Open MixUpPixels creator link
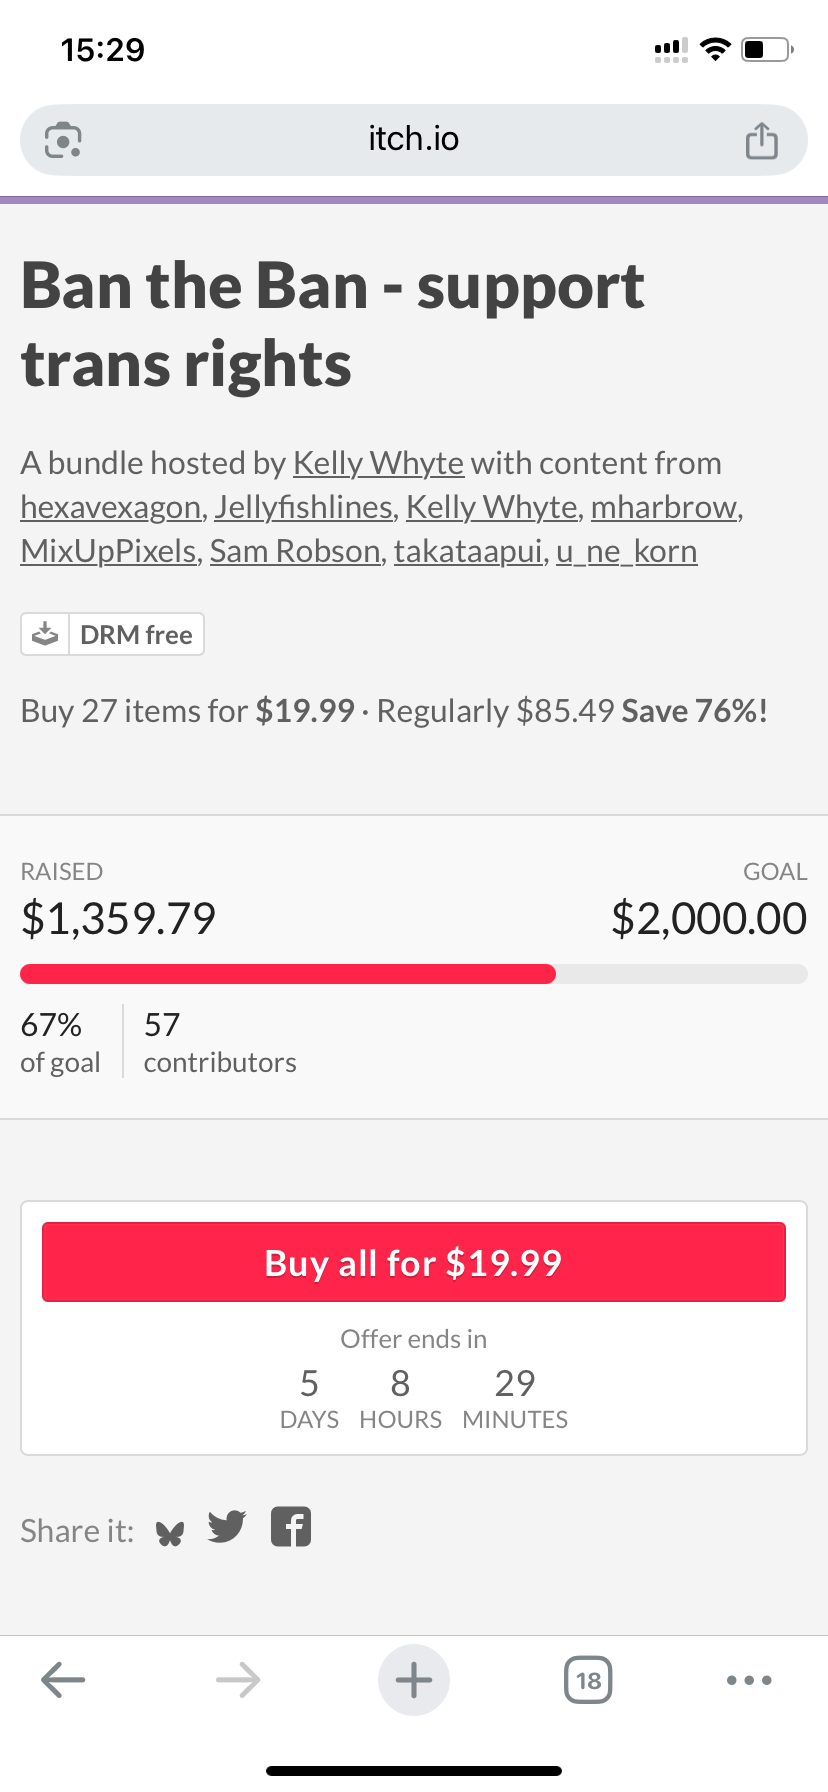828x1792 pixels. click(108, 551)
